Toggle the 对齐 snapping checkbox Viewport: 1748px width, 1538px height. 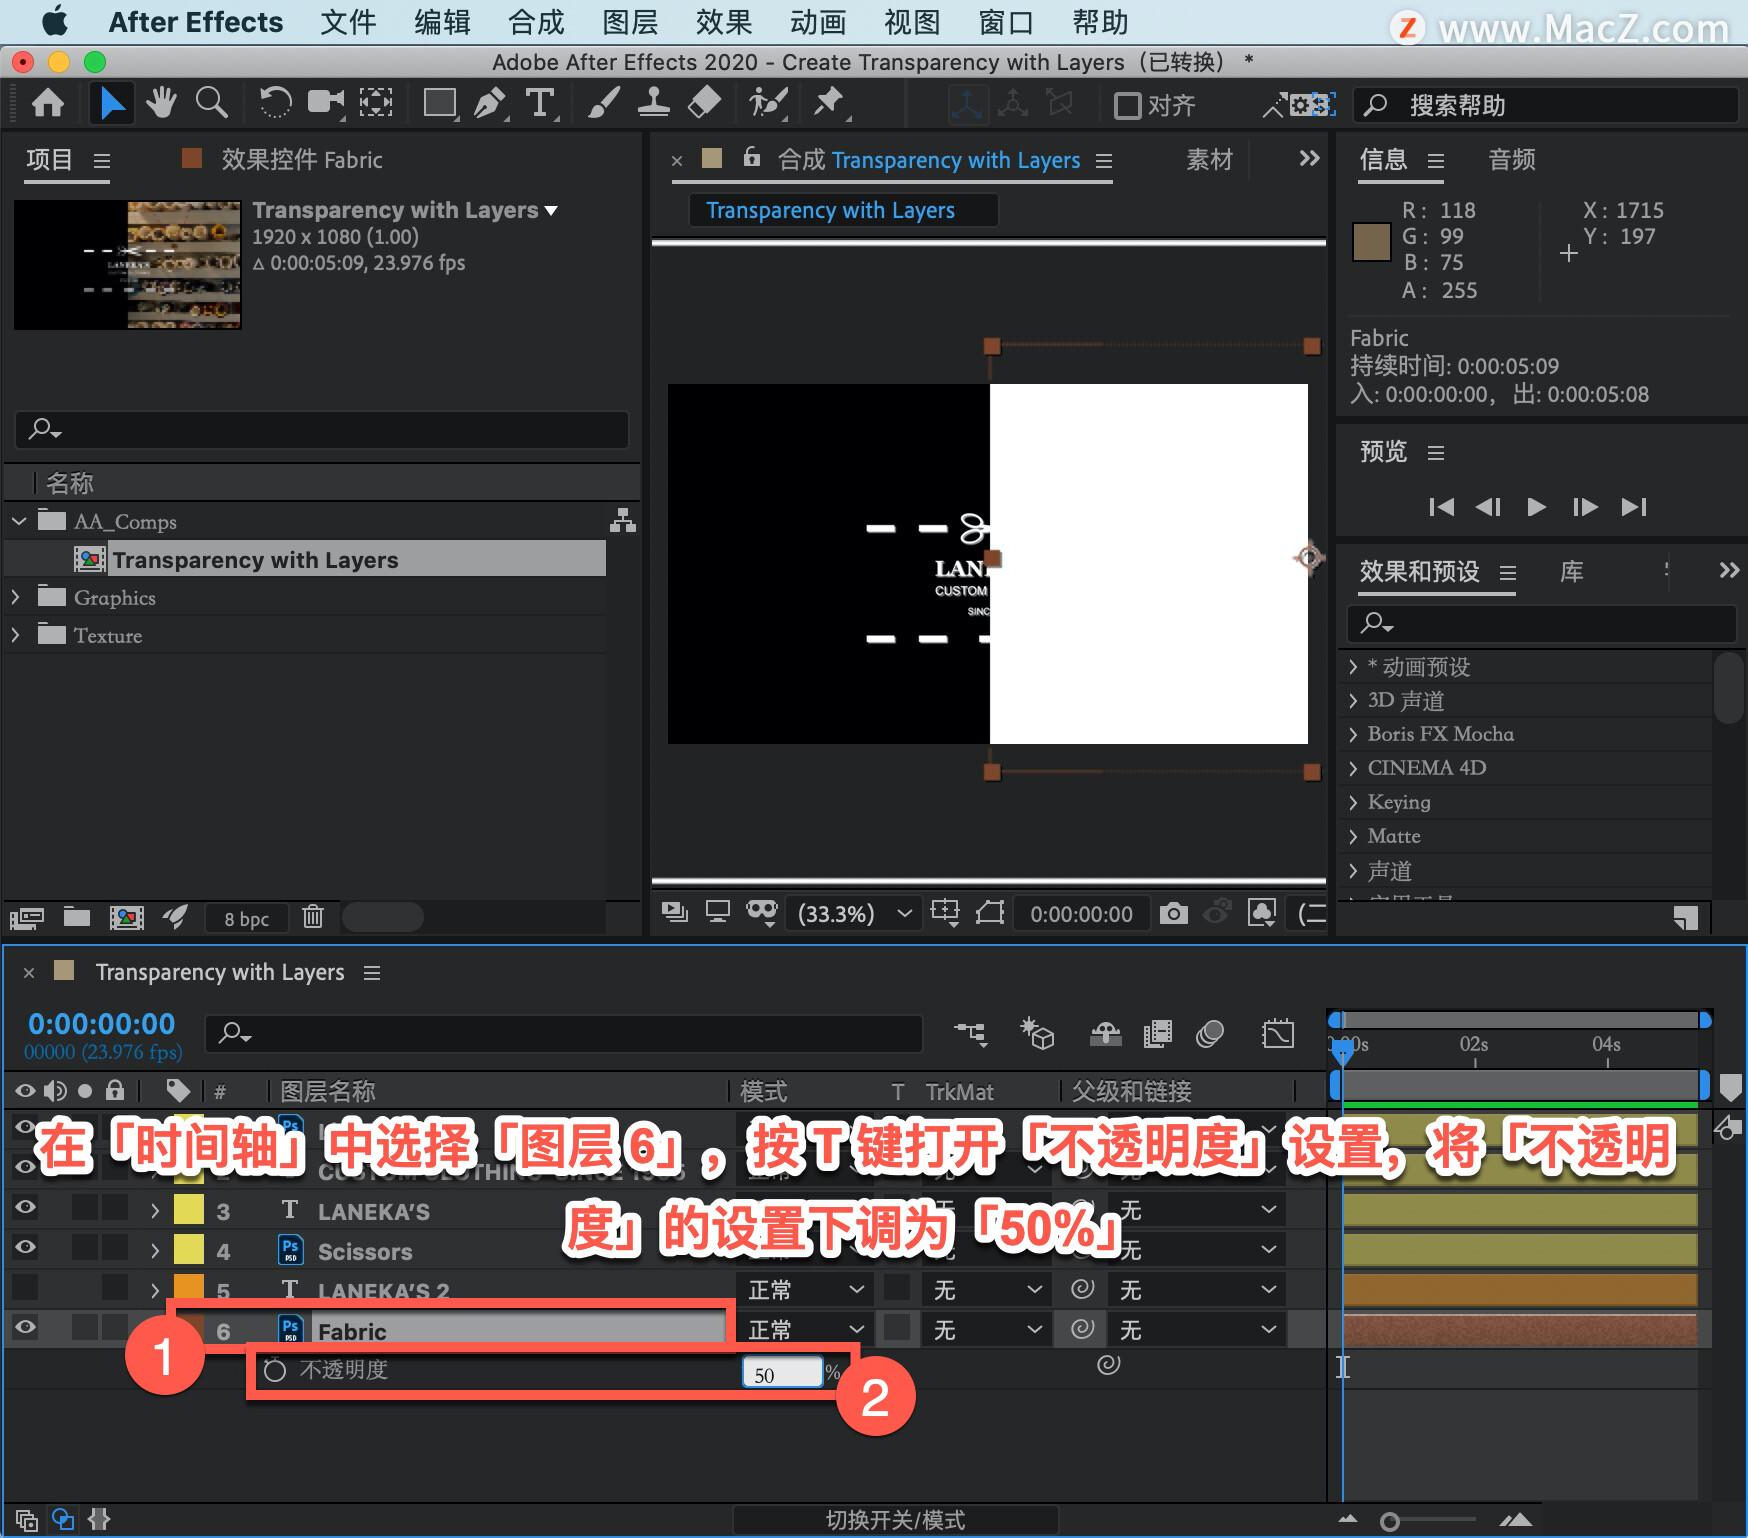pyautogui.click(x=1128, y=105)
